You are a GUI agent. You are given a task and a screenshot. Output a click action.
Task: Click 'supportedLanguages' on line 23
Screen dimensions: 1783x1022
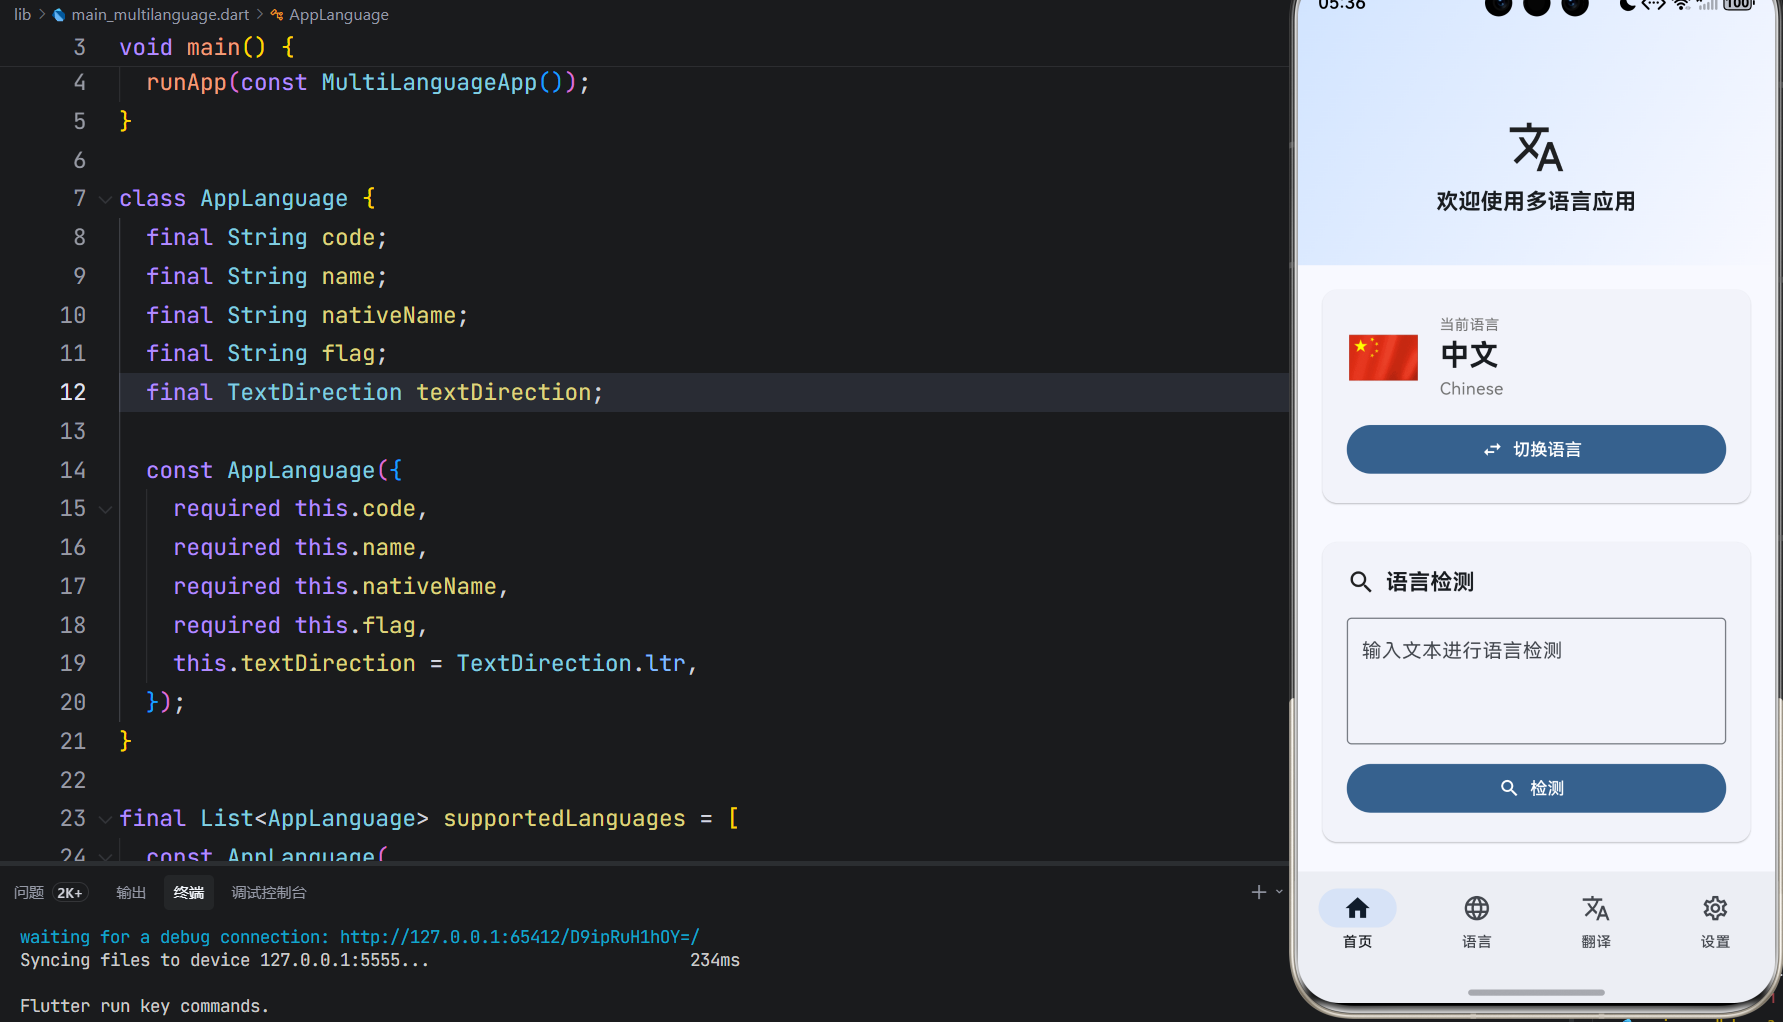click(x=565, y=818)
